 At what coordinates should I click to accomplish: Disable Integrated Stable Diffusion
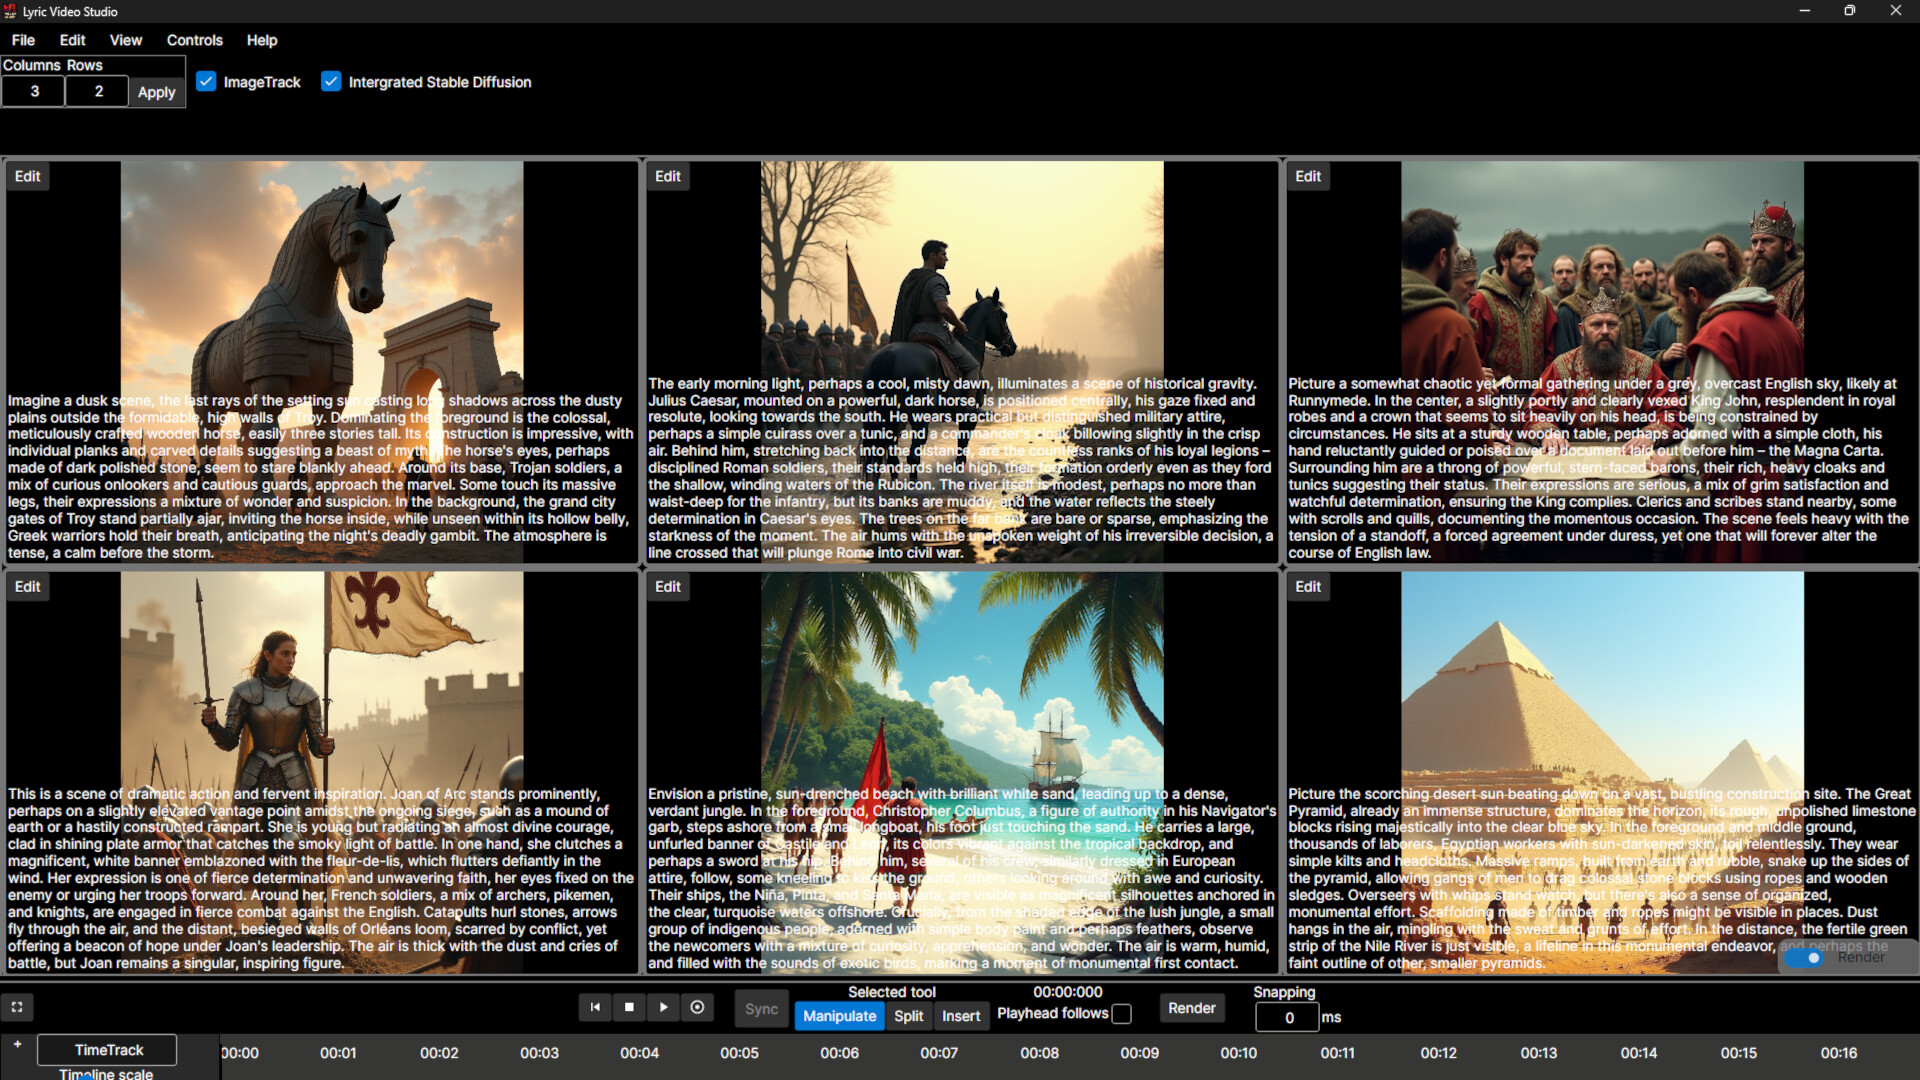coord(331,81)
